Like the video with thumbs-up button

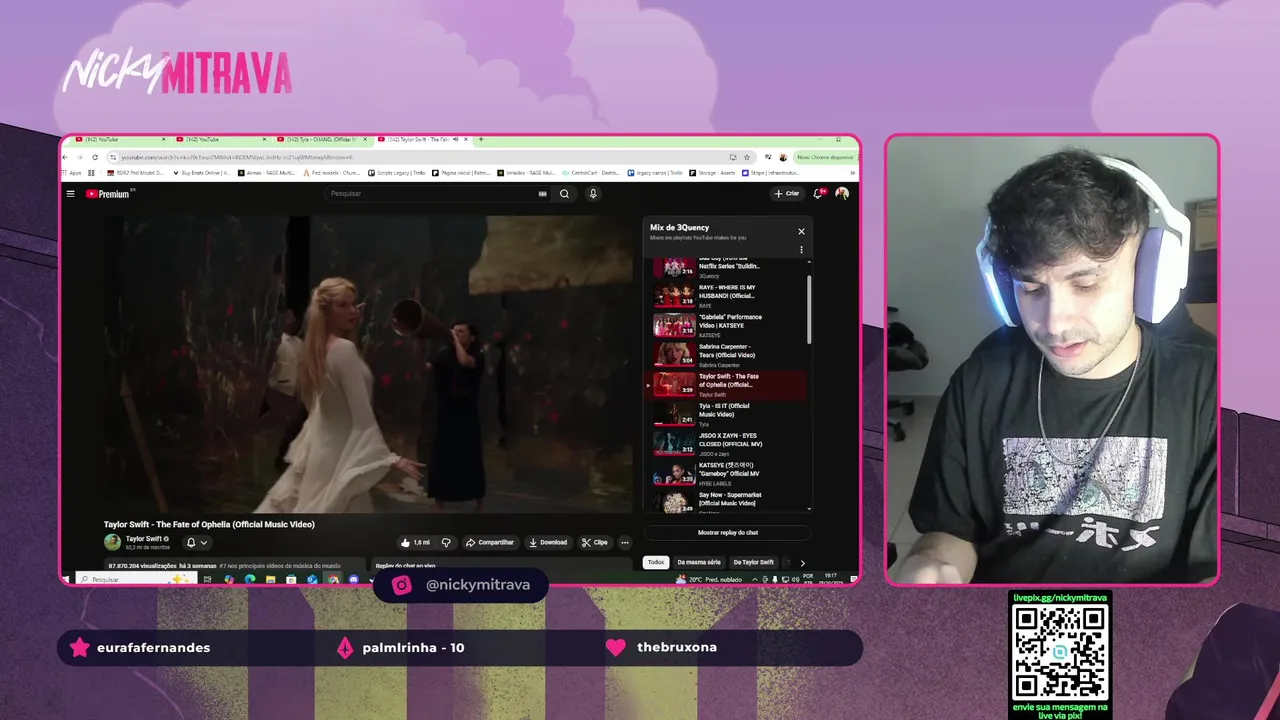coord(415,542)
